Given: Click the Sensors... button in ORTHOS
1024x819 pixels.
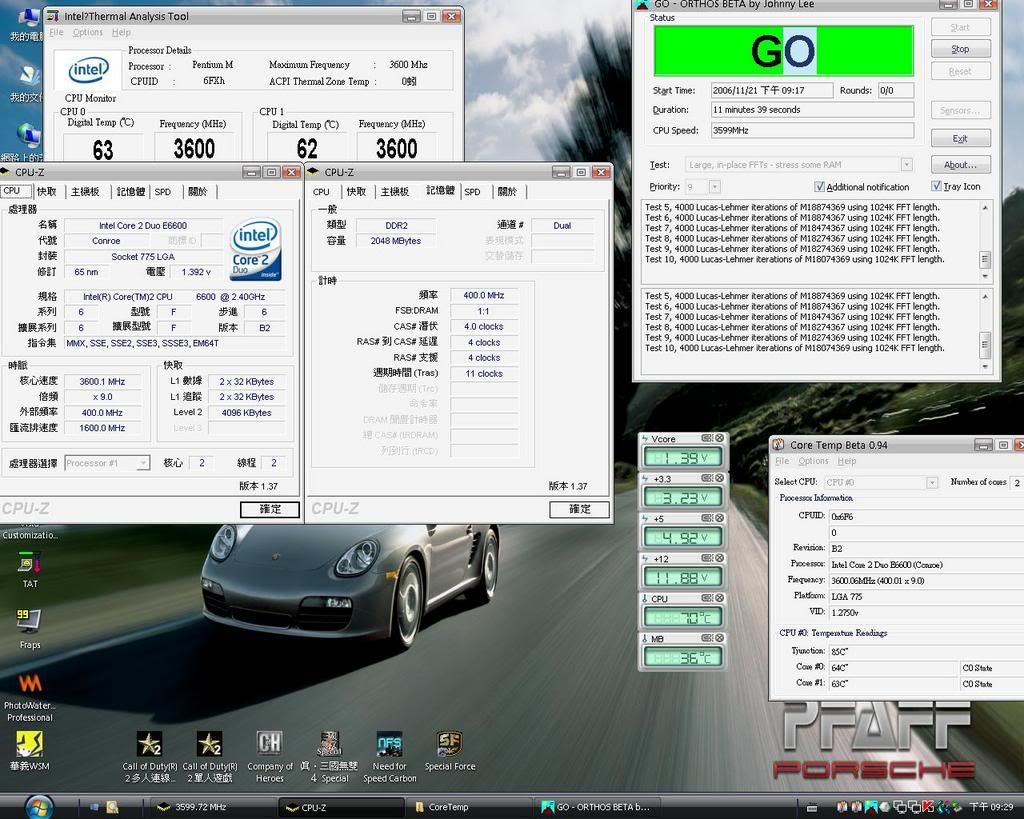Looking at the screenshot, I should coord(960,110).
